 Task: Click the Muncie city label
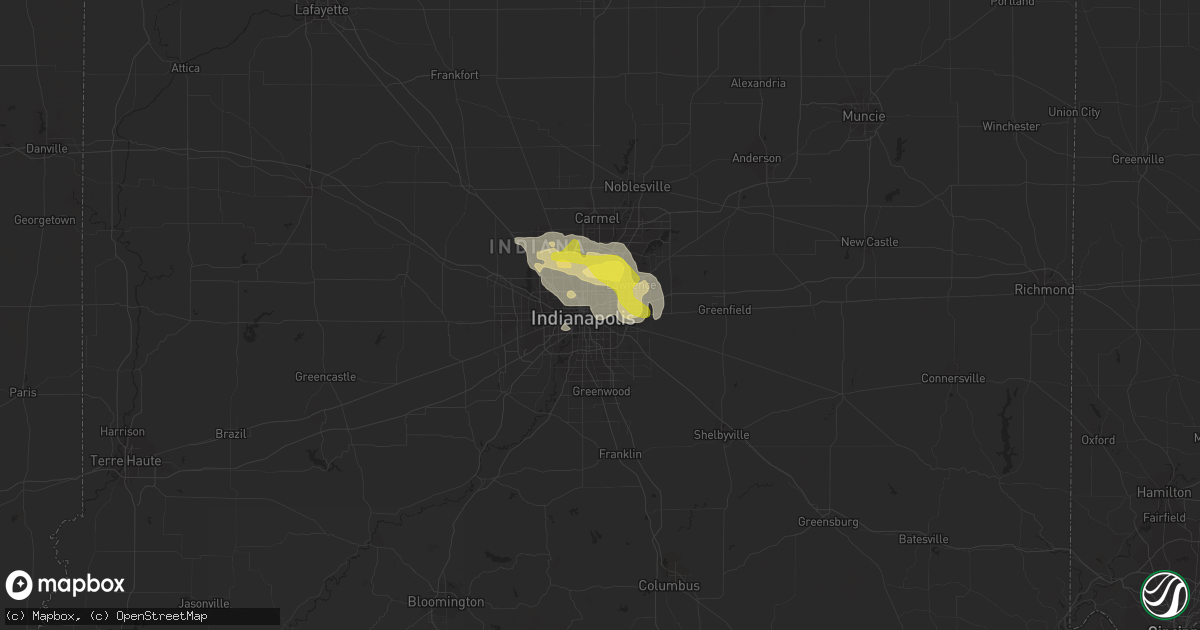(x=864, y=116)
